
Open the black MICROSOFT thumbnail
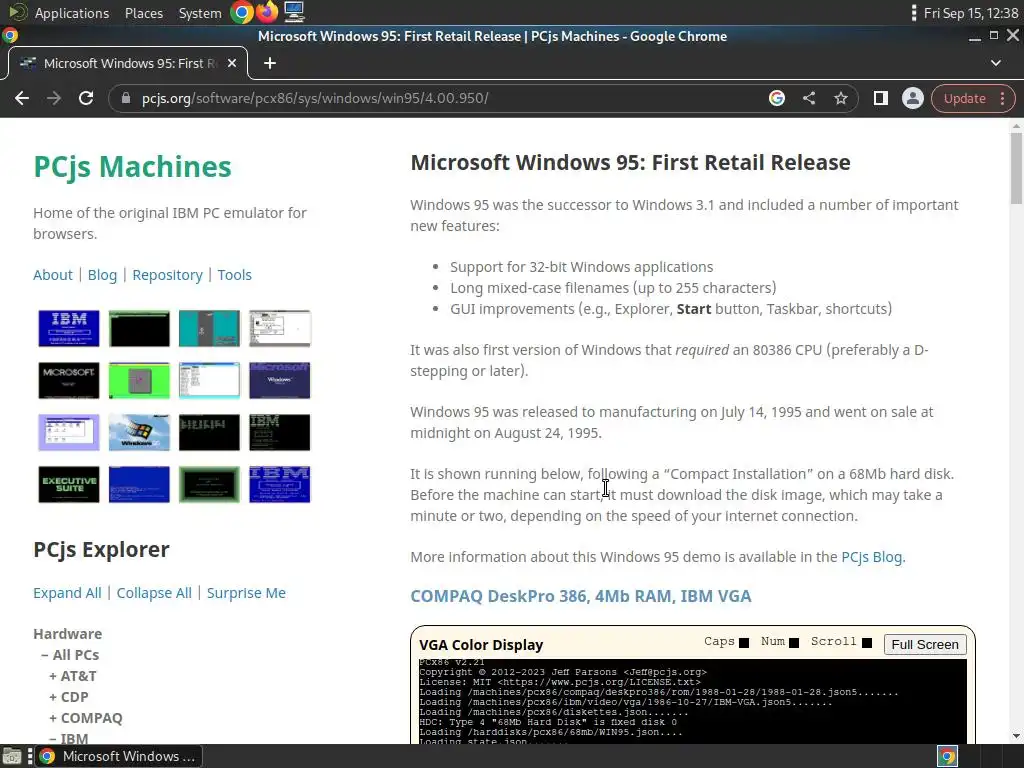coord(69,380)
